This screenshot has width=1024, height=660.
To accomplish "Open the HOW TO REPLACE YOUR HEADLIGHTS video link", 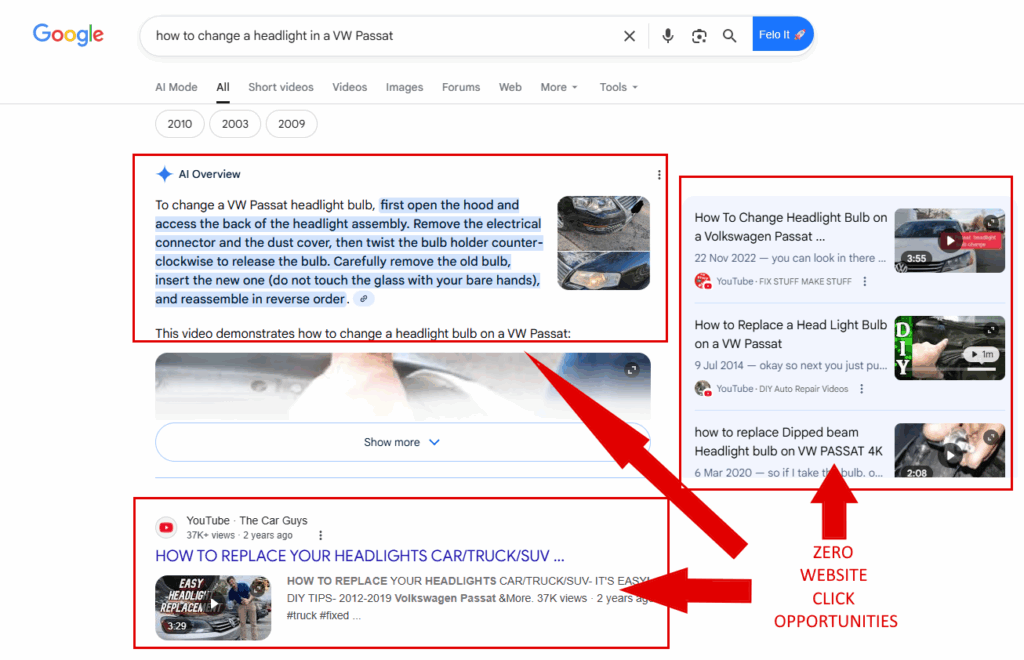I will coord(358,556).
